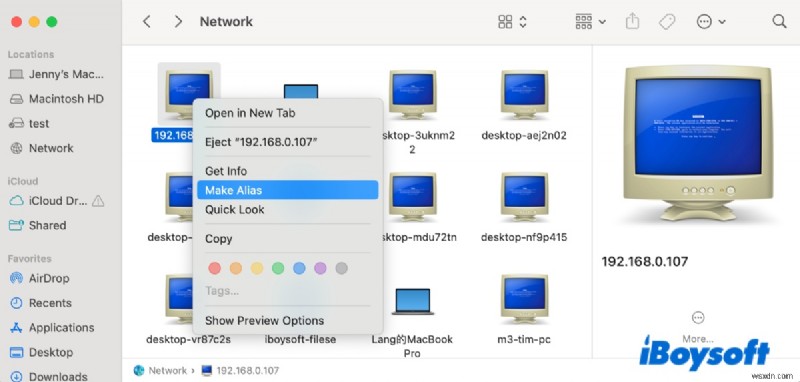Open Downloads in Favorites
The width and height of the screenshot is (800, 382).
pos(48,376)
